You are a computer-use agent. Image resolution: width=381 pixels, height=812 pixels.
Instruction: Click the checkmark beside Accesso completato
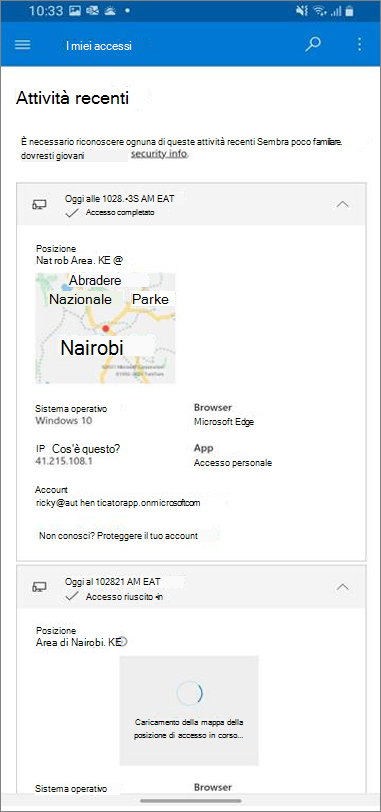point(72,212)
